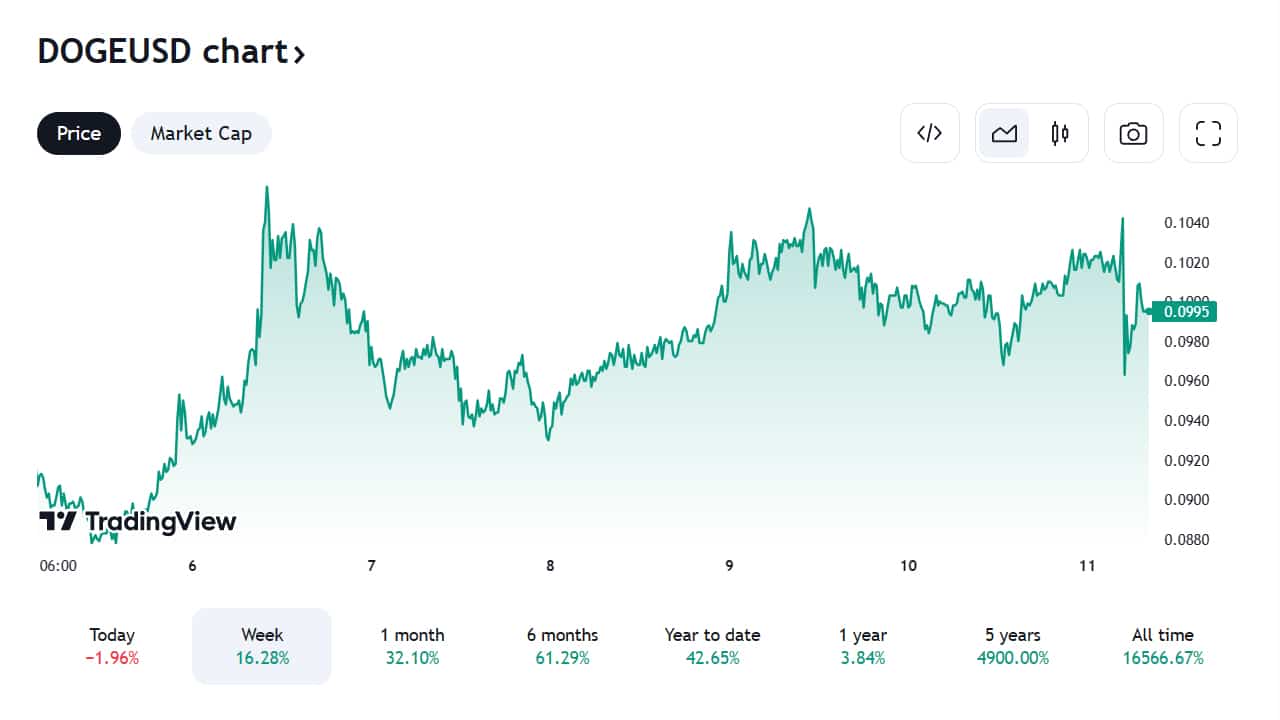Select the Price toggle
Image resolution: width=1280 pixels, height=720 pixels.
79,133
